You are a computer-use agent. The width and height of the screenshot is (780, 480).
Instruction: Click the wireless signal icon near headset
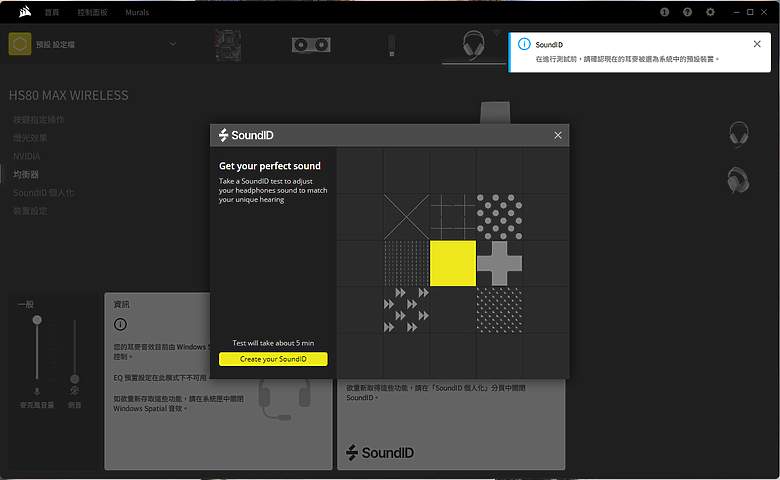coord(496,33)
